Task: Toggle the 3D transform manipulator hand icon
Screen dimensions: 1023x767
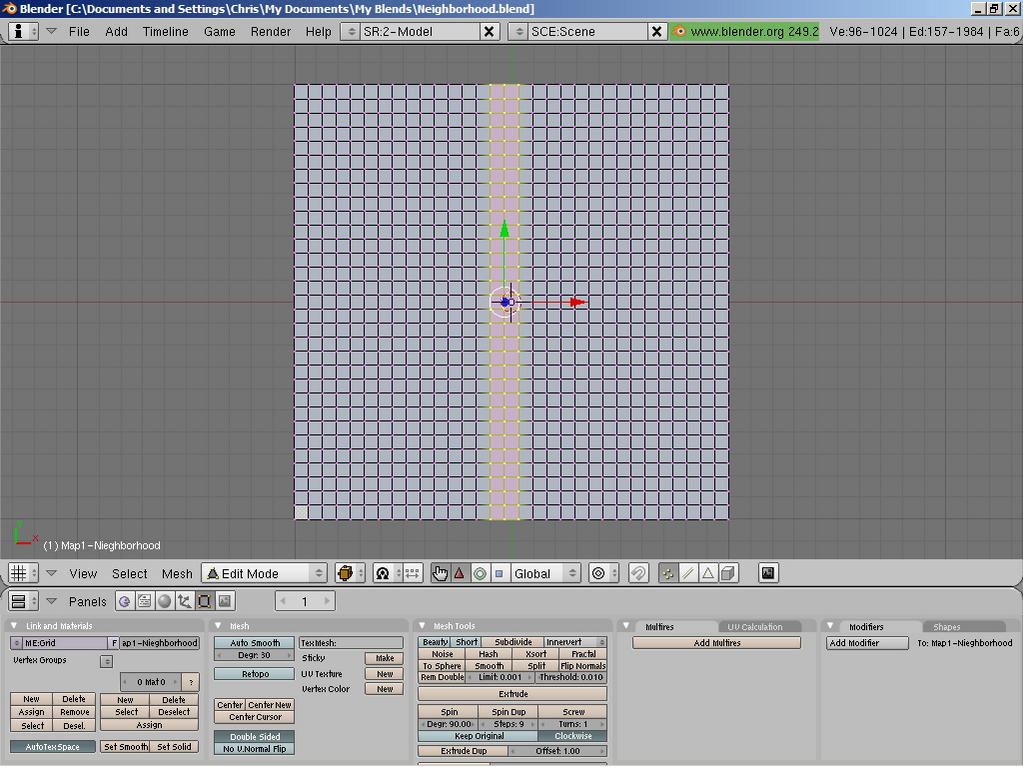Action: click(440, 573)
